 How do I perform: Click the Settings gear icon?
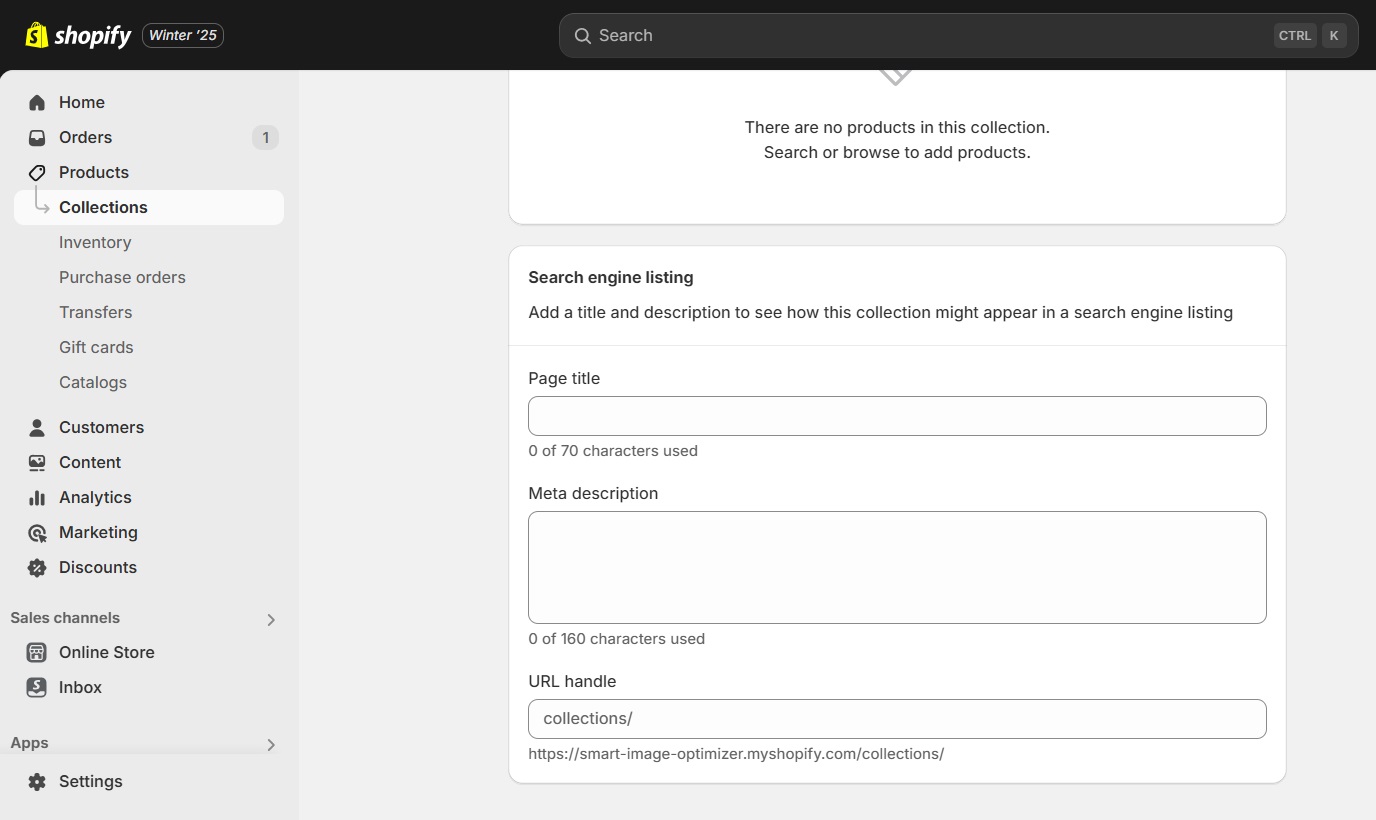pos(36,781)
